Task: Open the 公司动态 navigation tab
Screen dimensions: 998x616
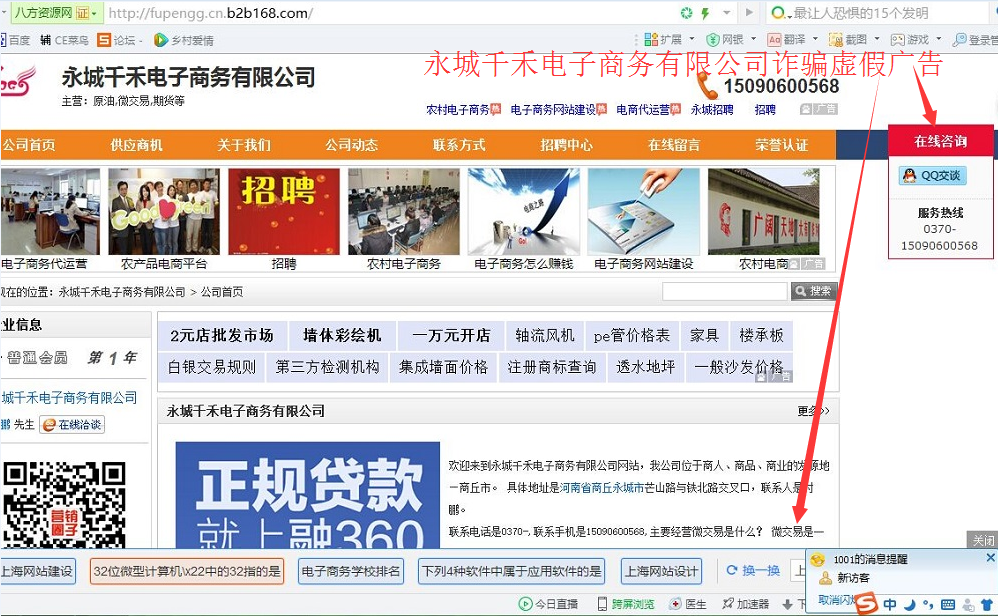Action: pos(351,145)
